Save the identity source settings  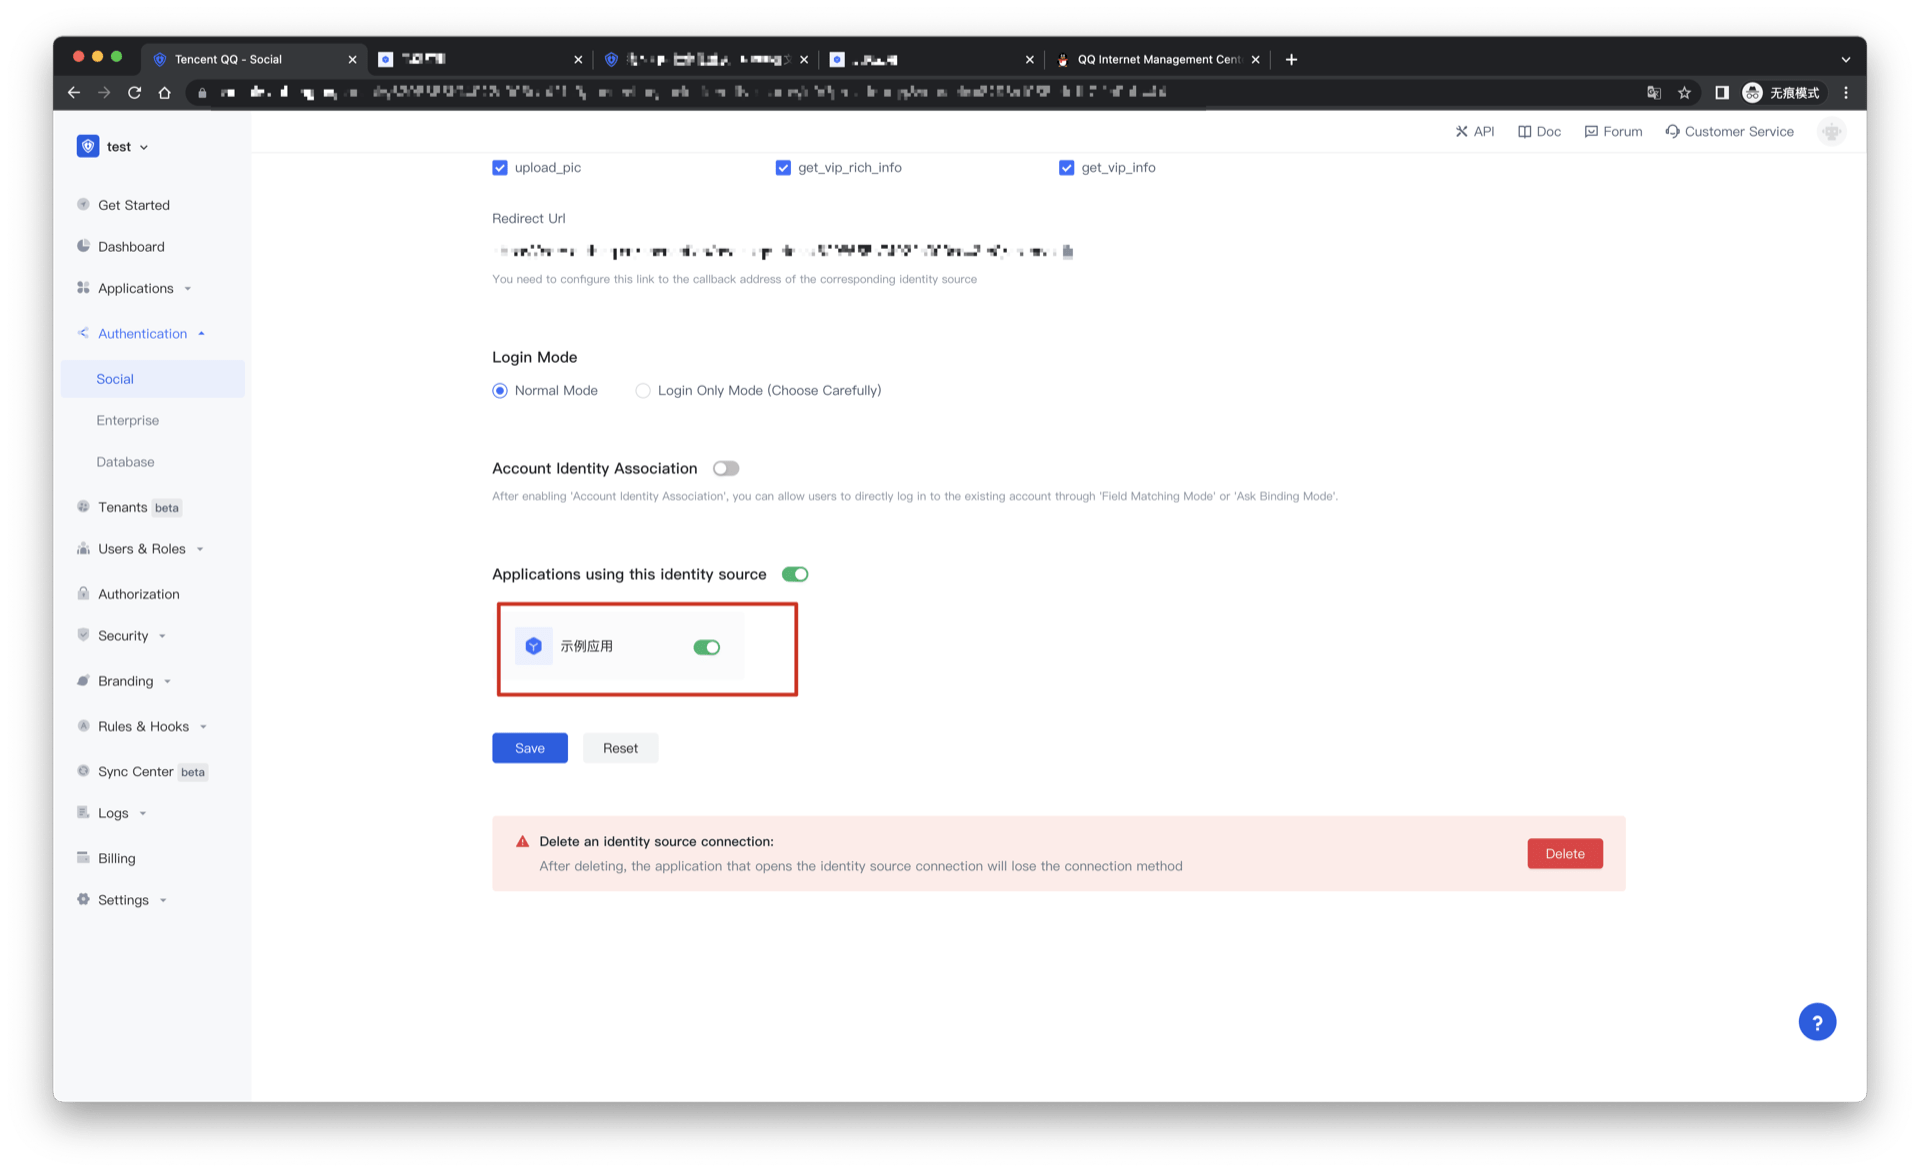click(529, 747)
